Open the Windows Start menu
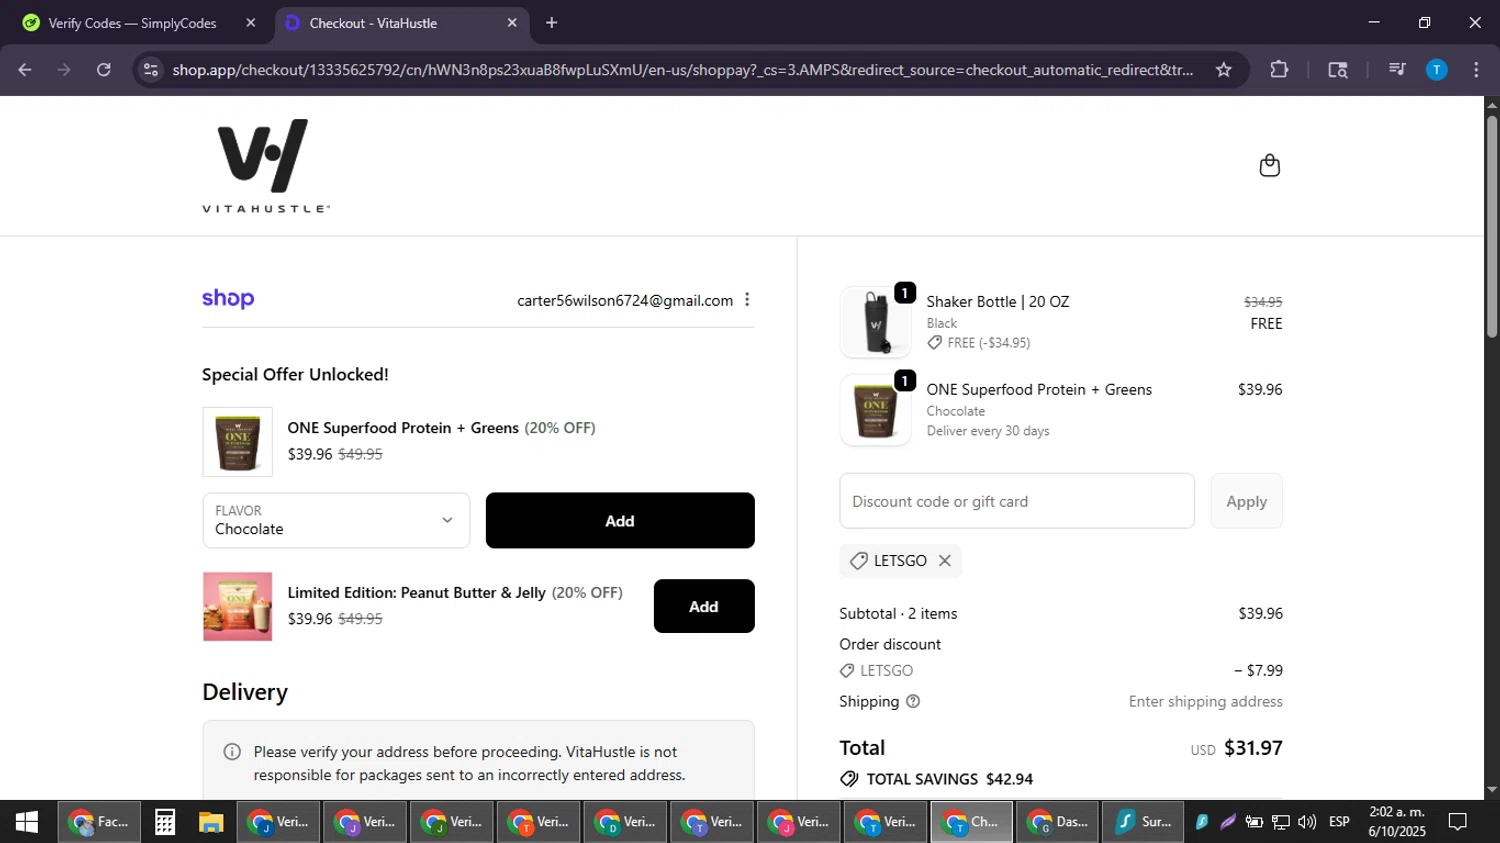This screenshot has height=843, width=1500. click(x=27, y=822)
